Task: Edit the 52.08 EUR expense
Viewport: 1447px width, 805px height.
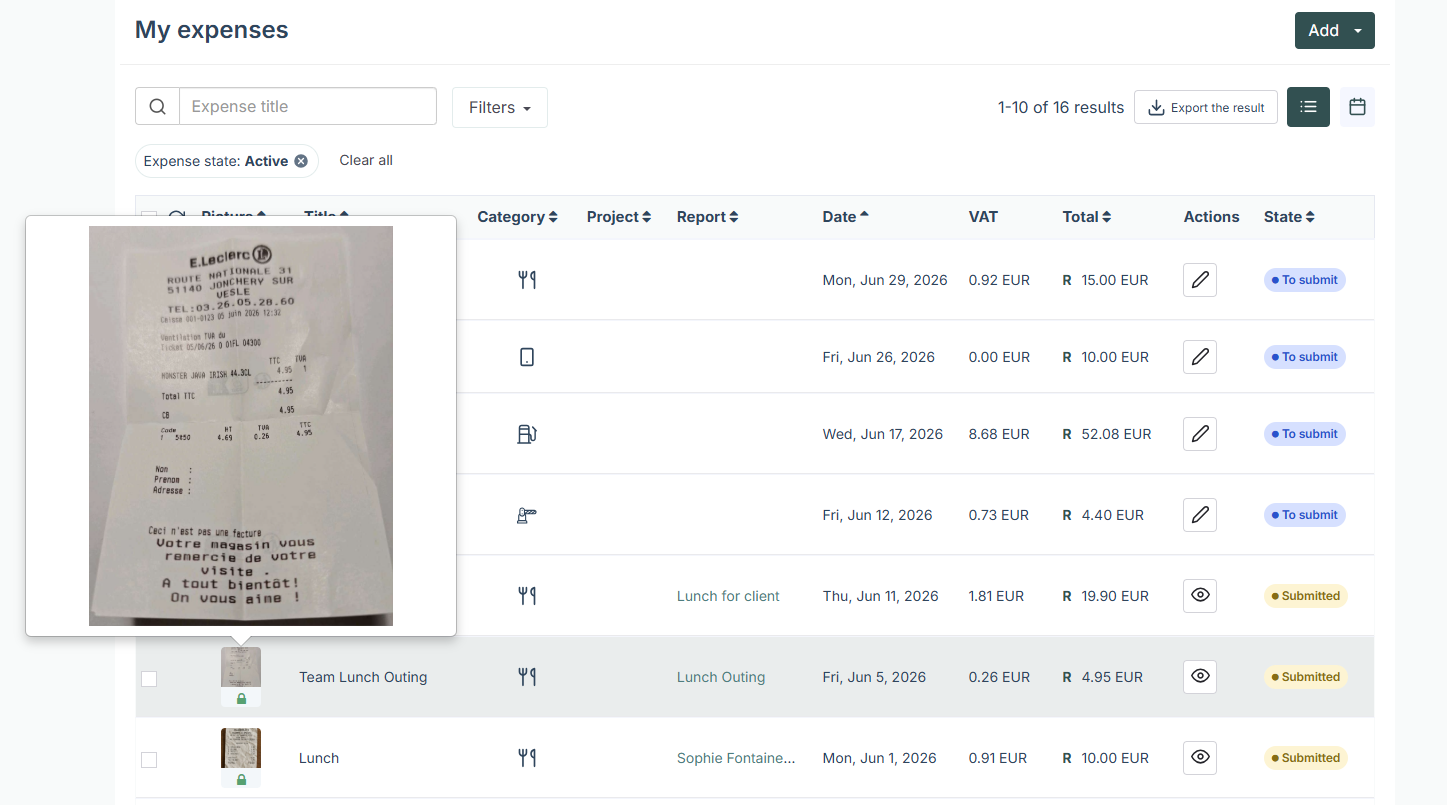Action: pos(1200,434)
